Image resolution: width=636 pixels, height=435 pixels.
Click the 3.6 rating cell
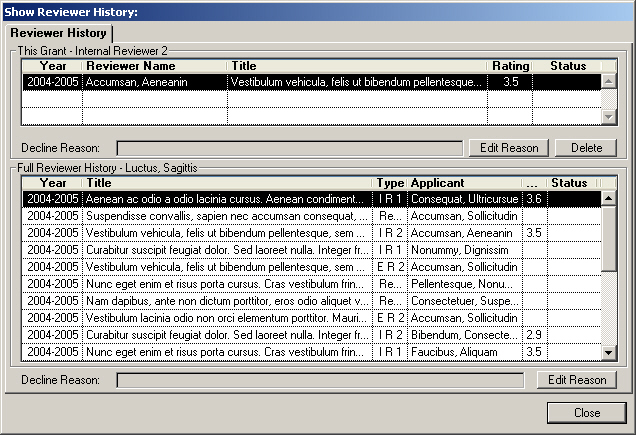[x=535, y=199]
